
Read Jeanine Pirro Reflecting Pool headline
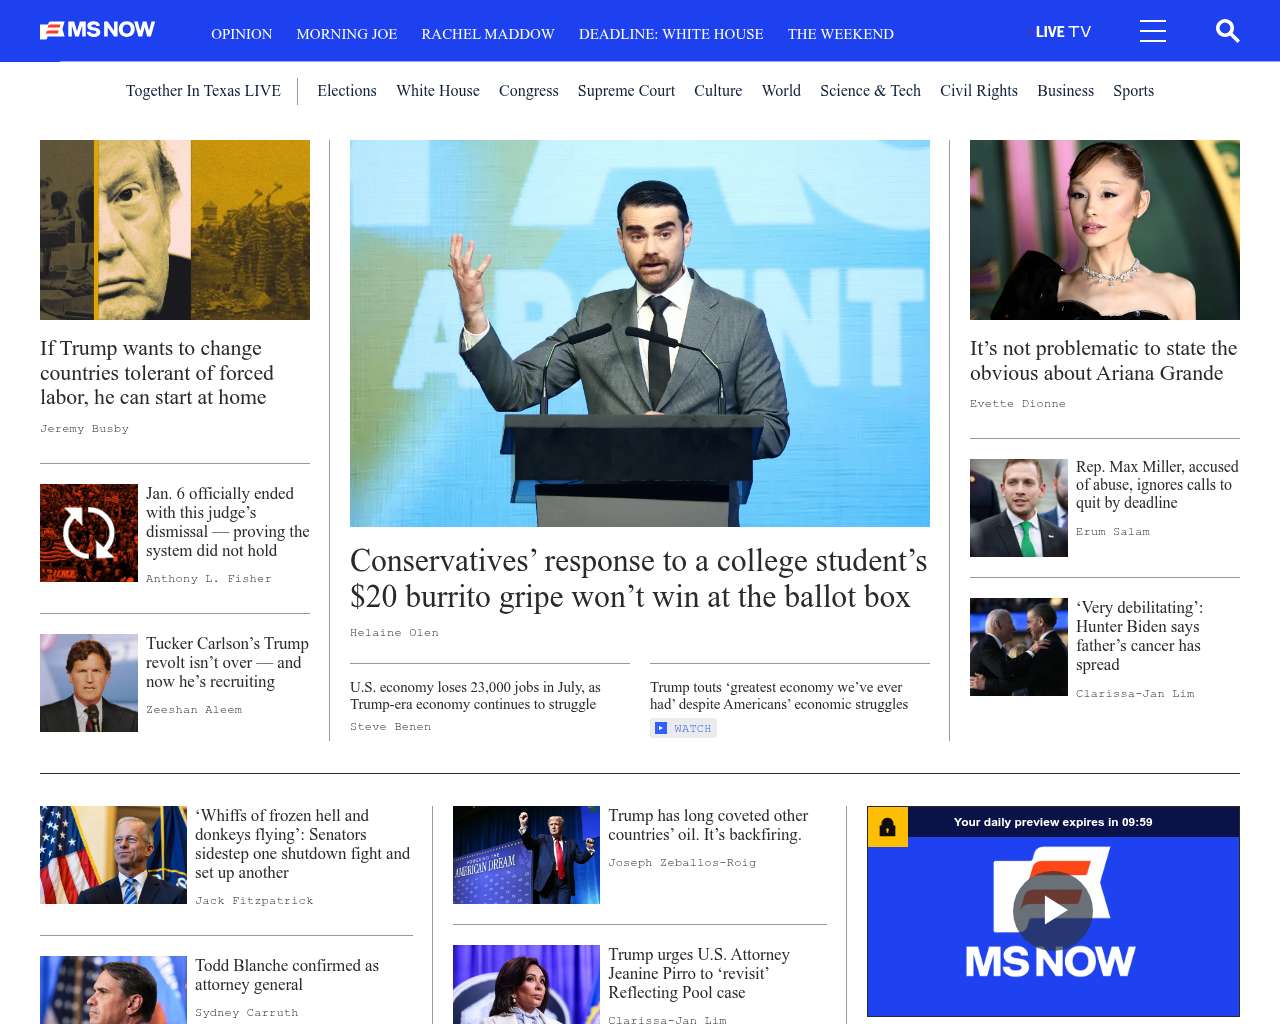point(699,974)
